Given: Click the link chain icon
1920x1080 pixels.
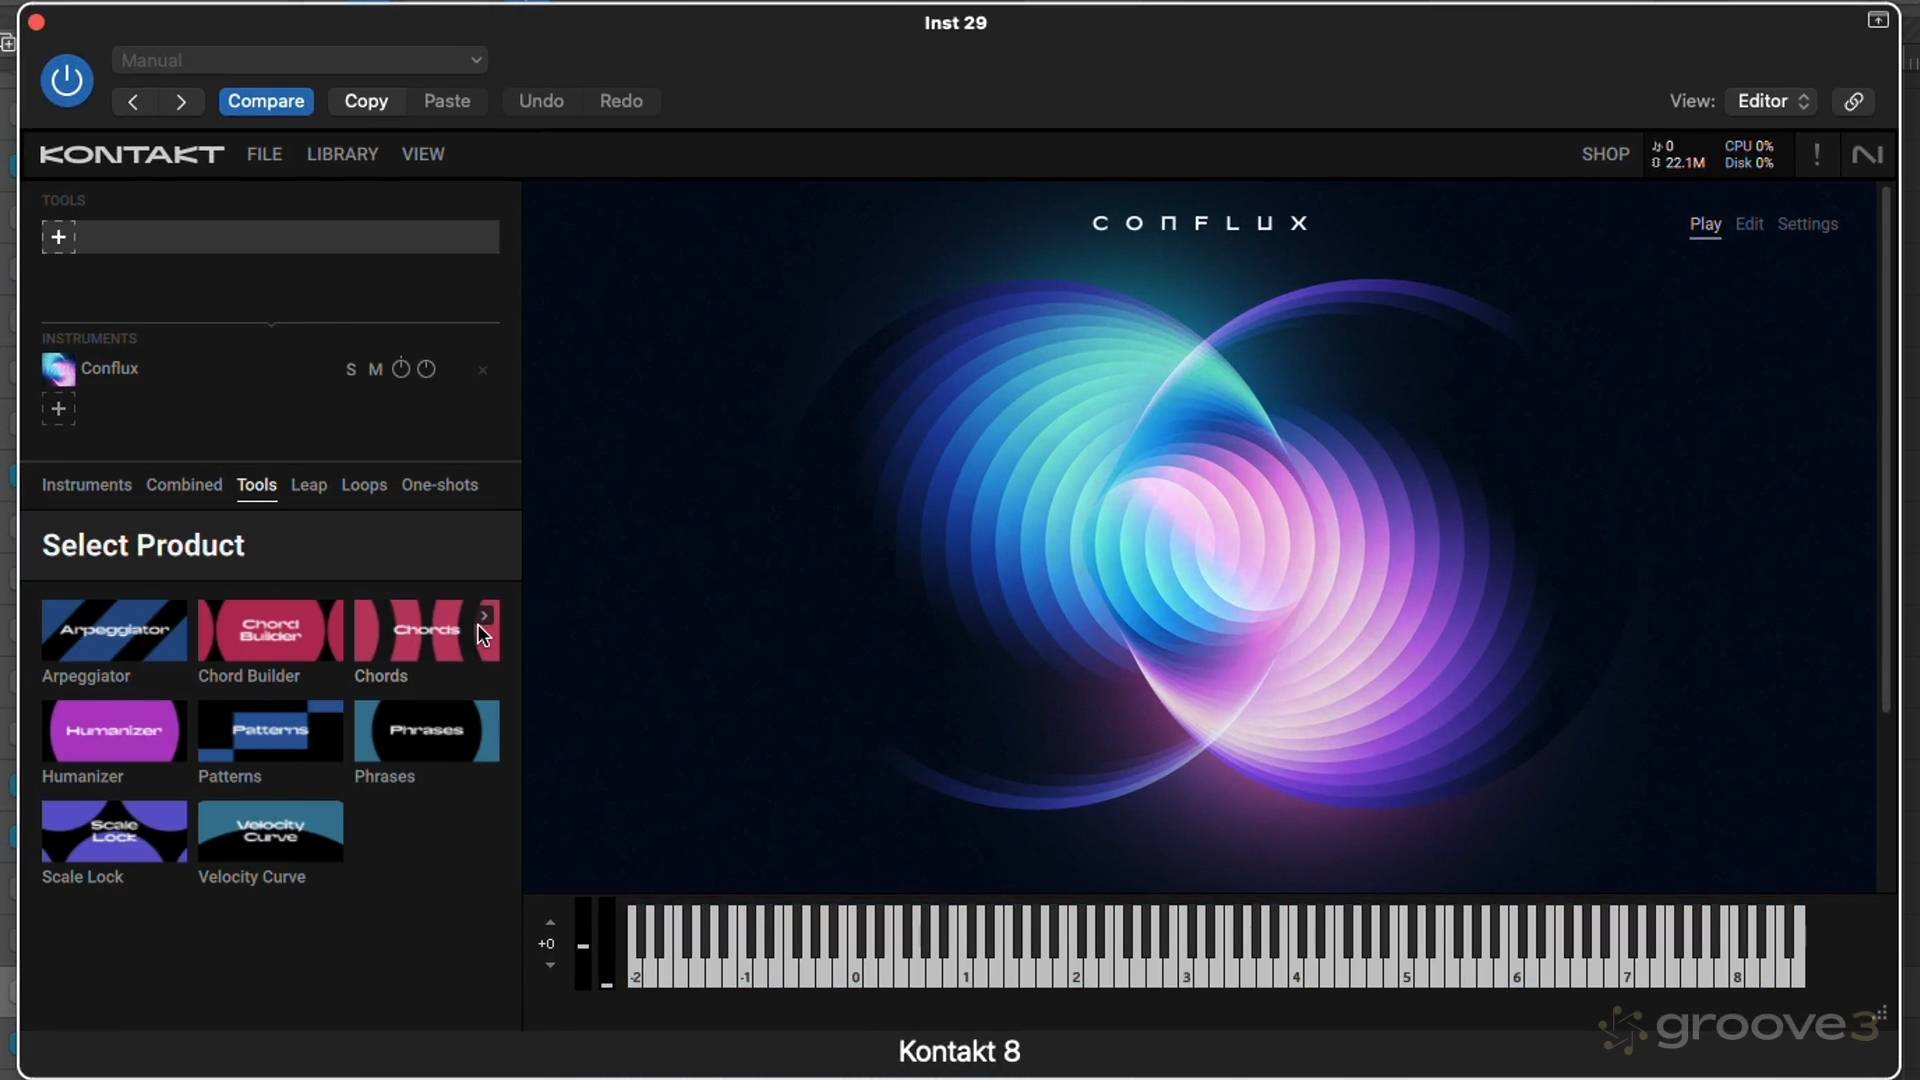Looking at the screenshot, I should tap(1853, 101).
